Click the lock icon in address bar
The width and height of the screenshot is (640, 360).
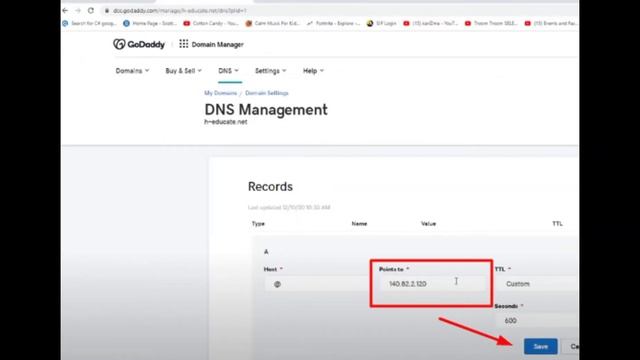coord(107,11)
